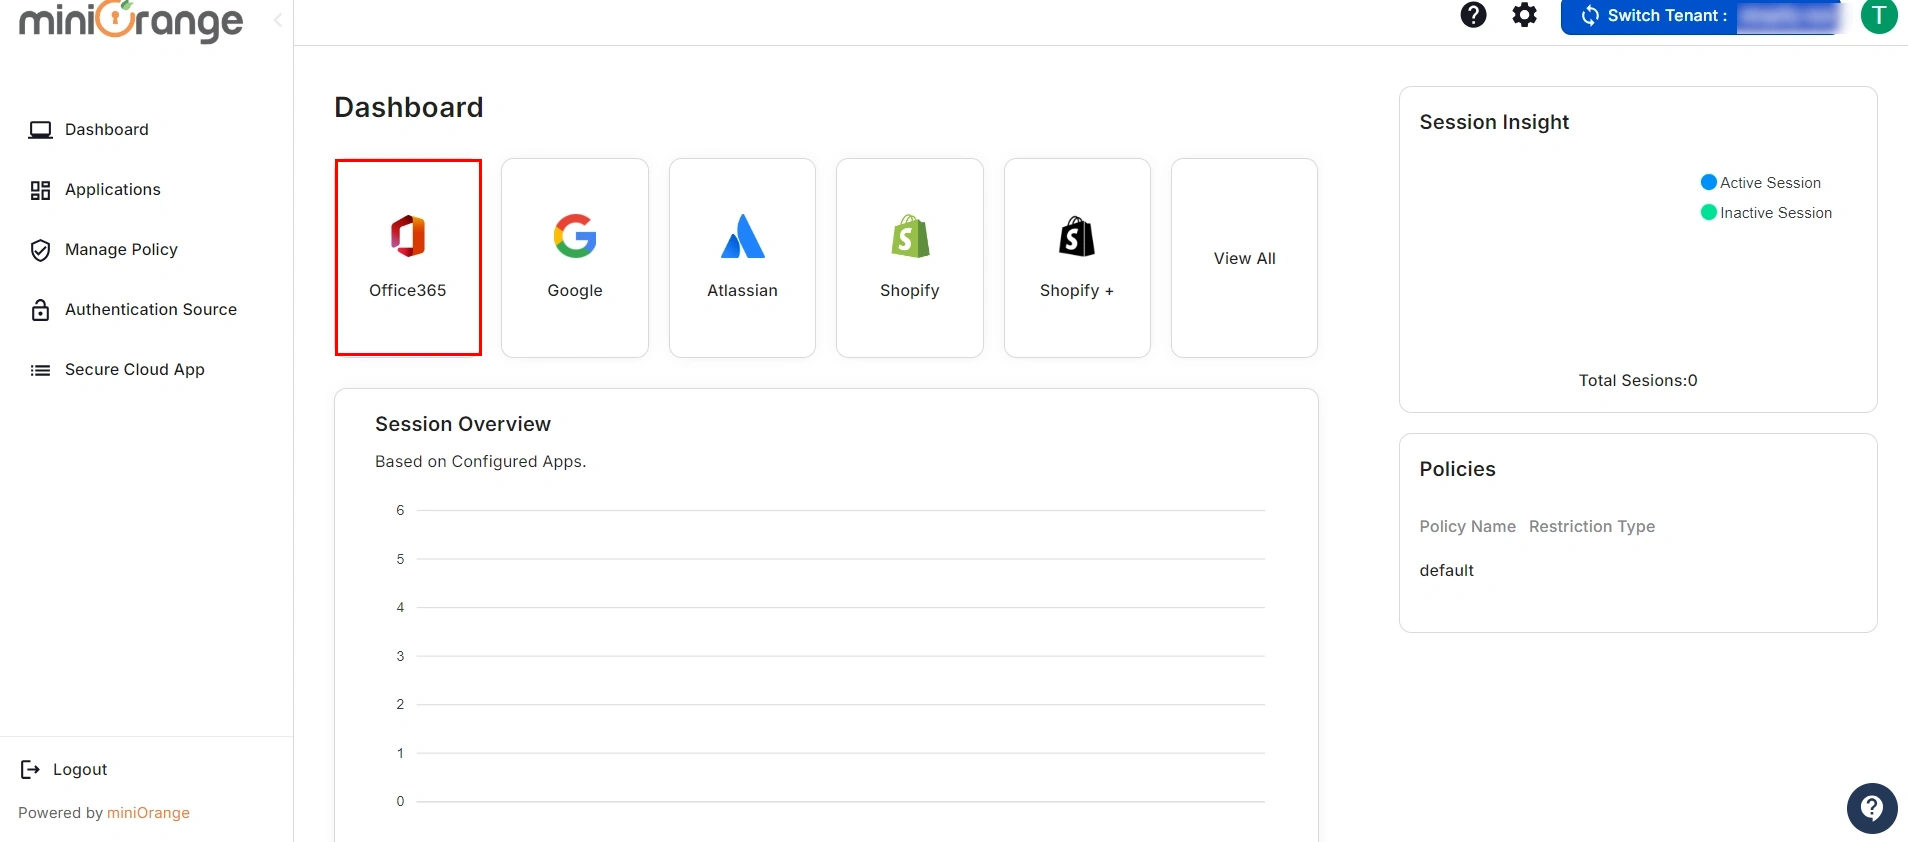Click the Office365 card label
The image size is (1908, 842).
coord(408,290)
